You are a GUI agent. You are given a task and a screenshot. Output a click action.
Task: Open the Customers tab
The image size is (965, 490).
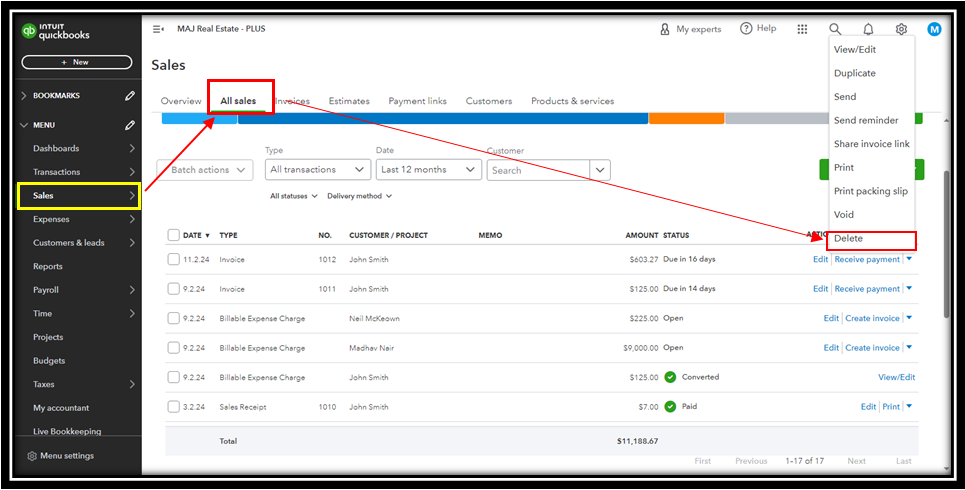489,101
